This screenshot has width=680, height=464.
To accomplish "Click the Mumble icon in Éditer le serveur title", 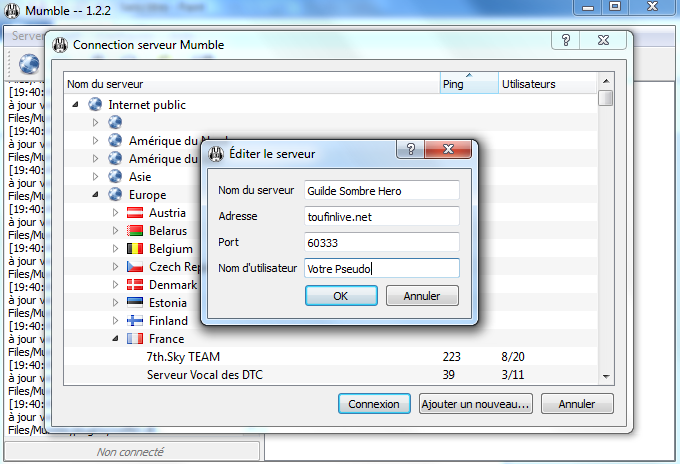I will click(216, 154).
